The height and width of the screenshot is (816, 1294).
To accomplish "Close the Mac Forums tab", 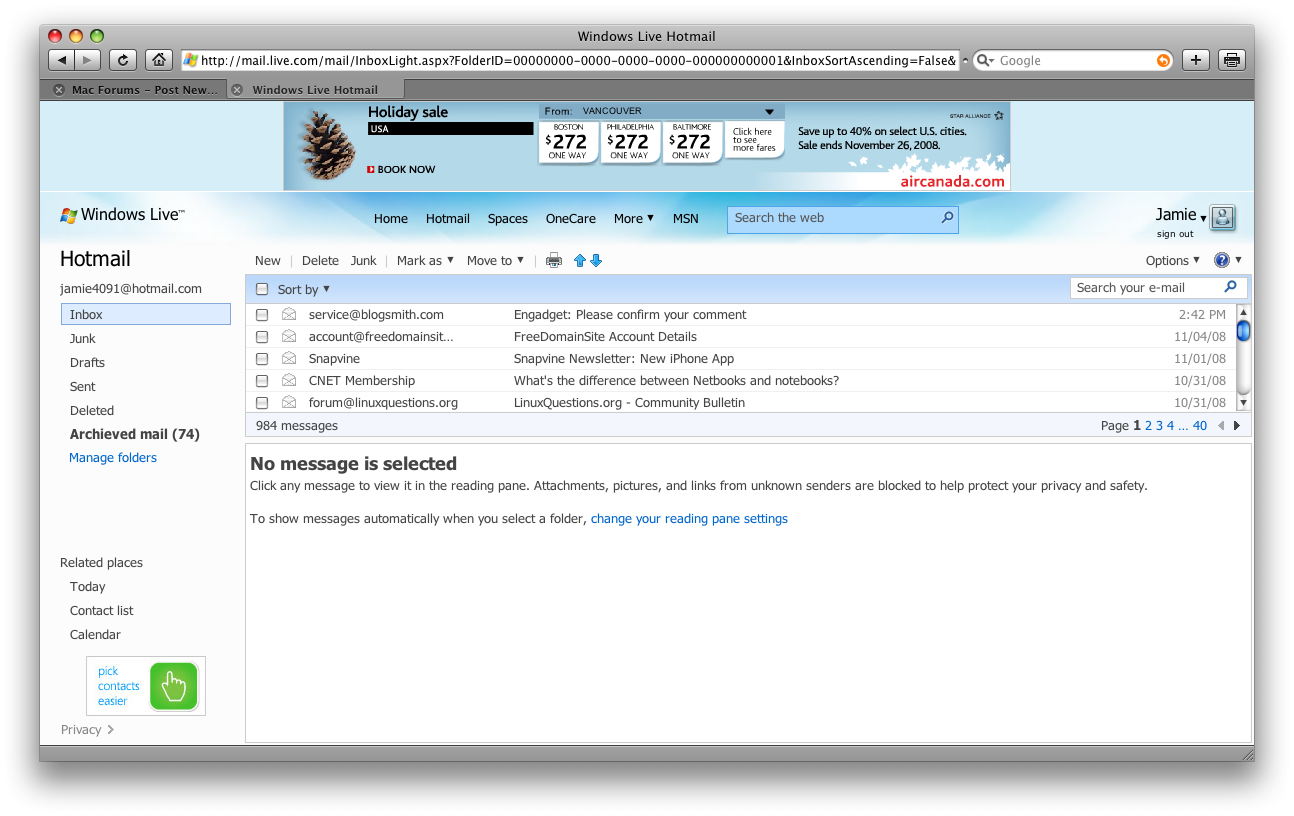I will click(x=60, y=90).
